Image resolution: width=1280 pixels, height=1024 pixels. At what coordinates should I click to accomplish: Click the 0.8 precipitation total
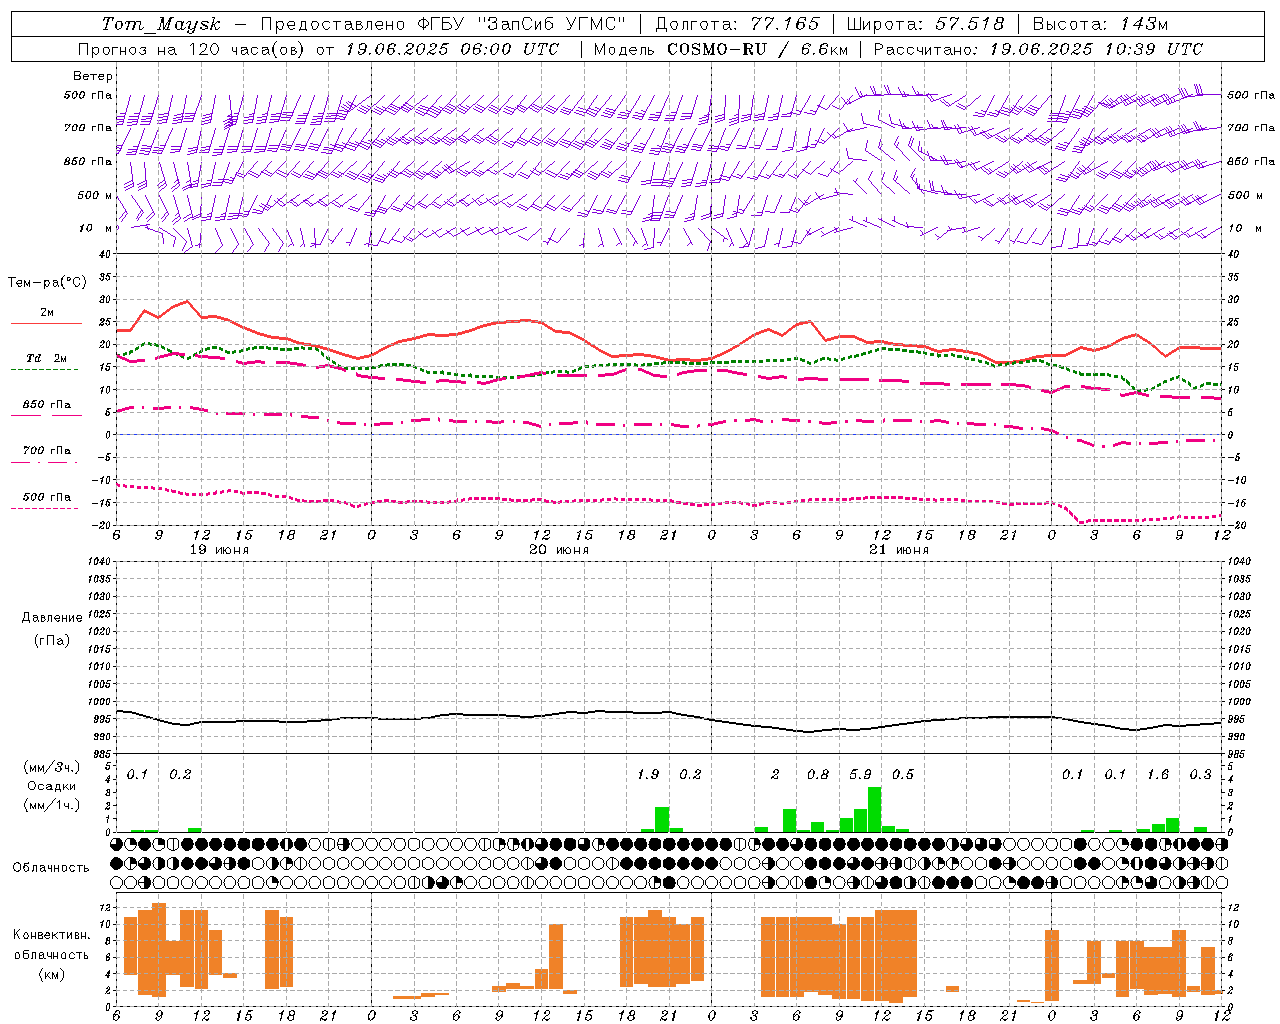pyautogui.click(x=818, y=774)
